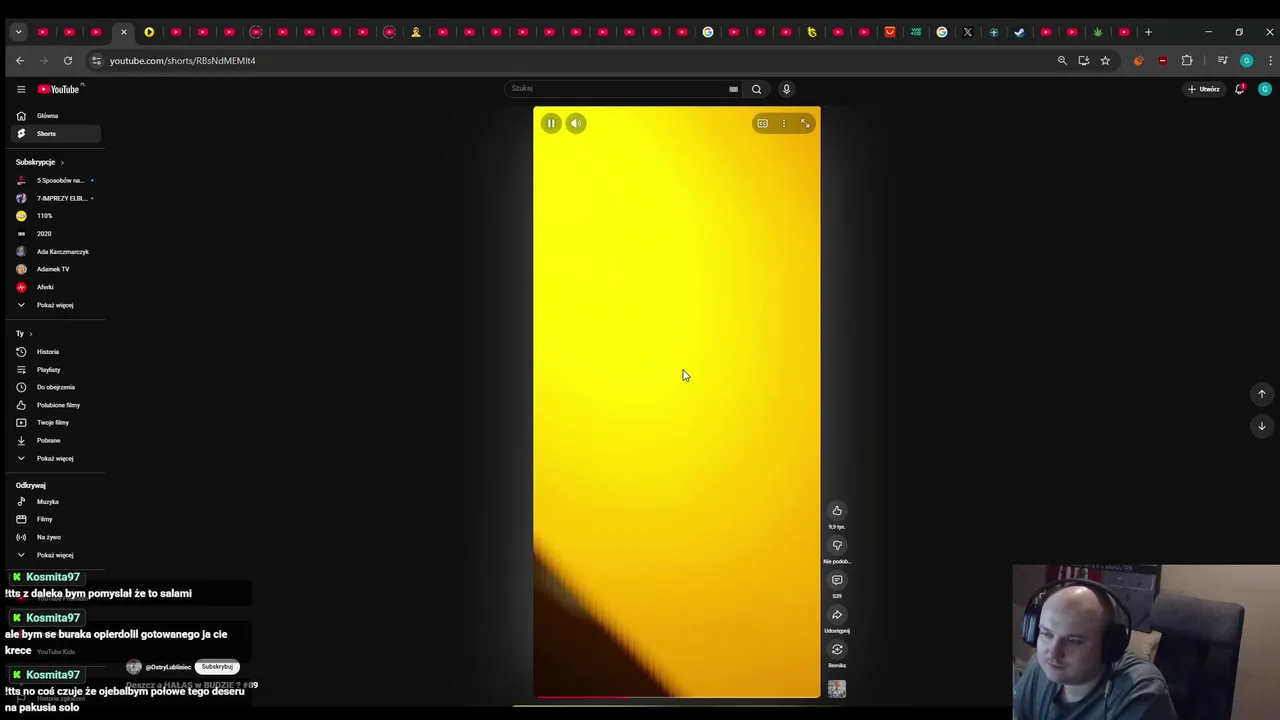The height and width of the screenshot is (720, 1280).
Task: Go to the previous Short with up arrow
Action: 1262,394
